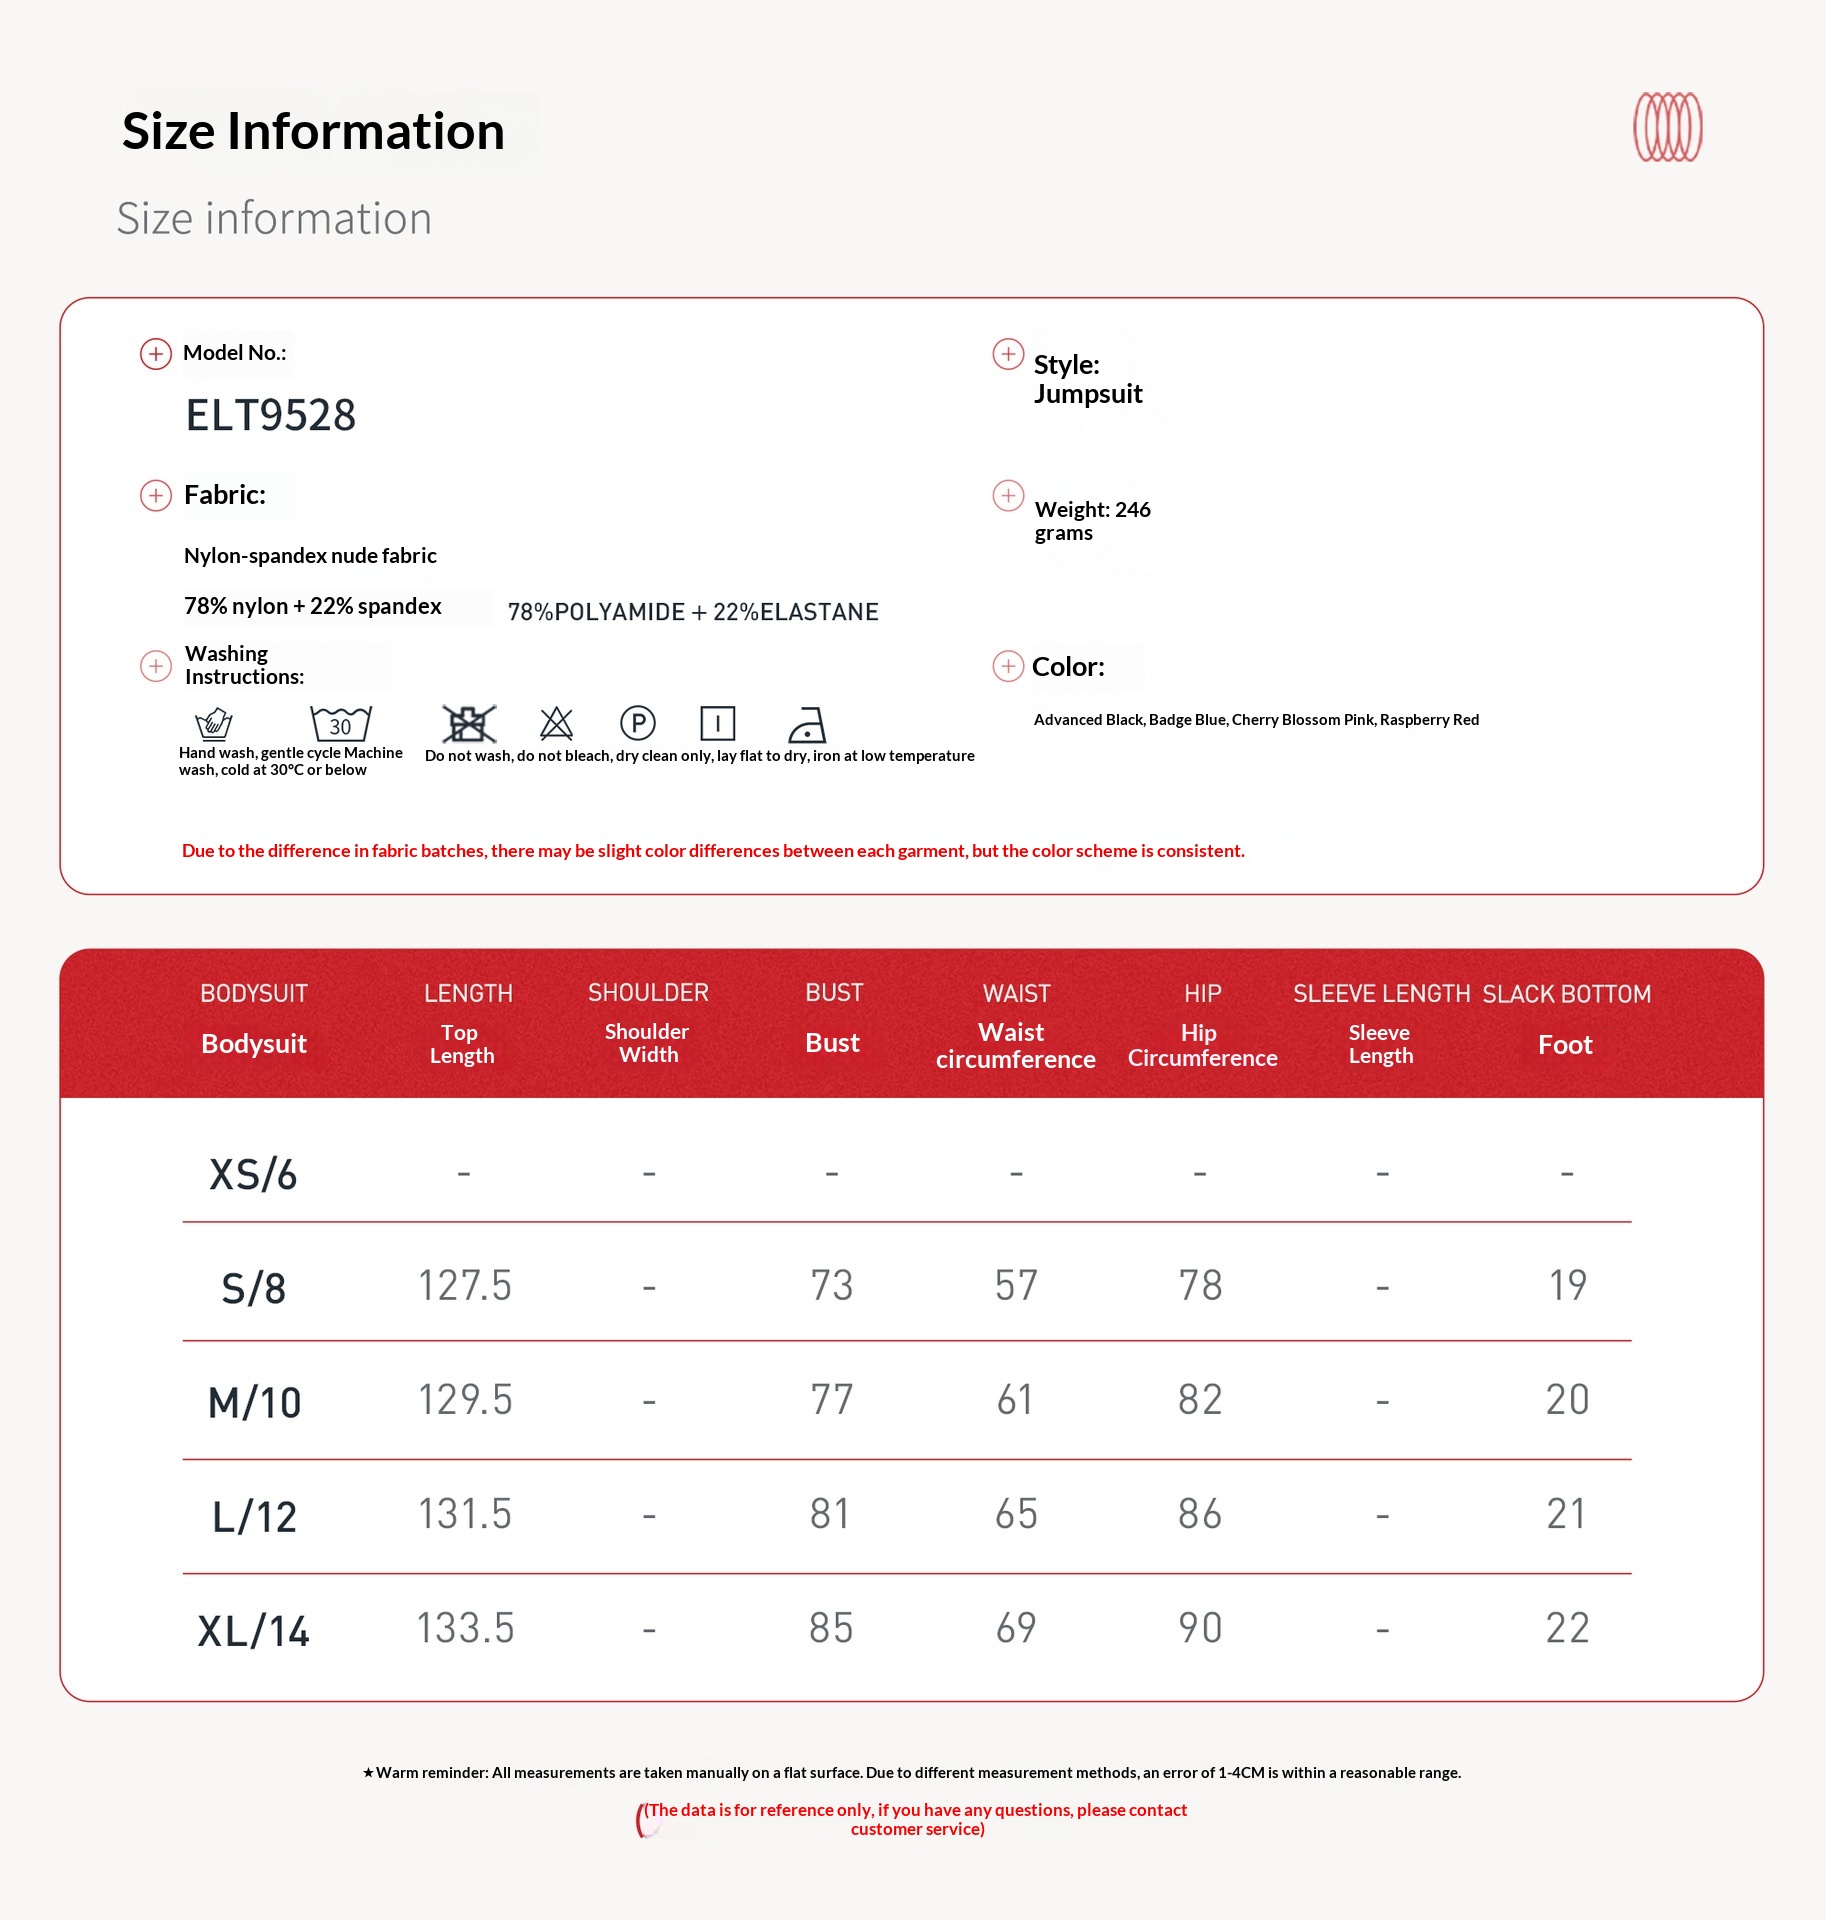Viewport: 1826px width, 1920px height.
Task: Select the BUST column header
Action: [834, 993]
